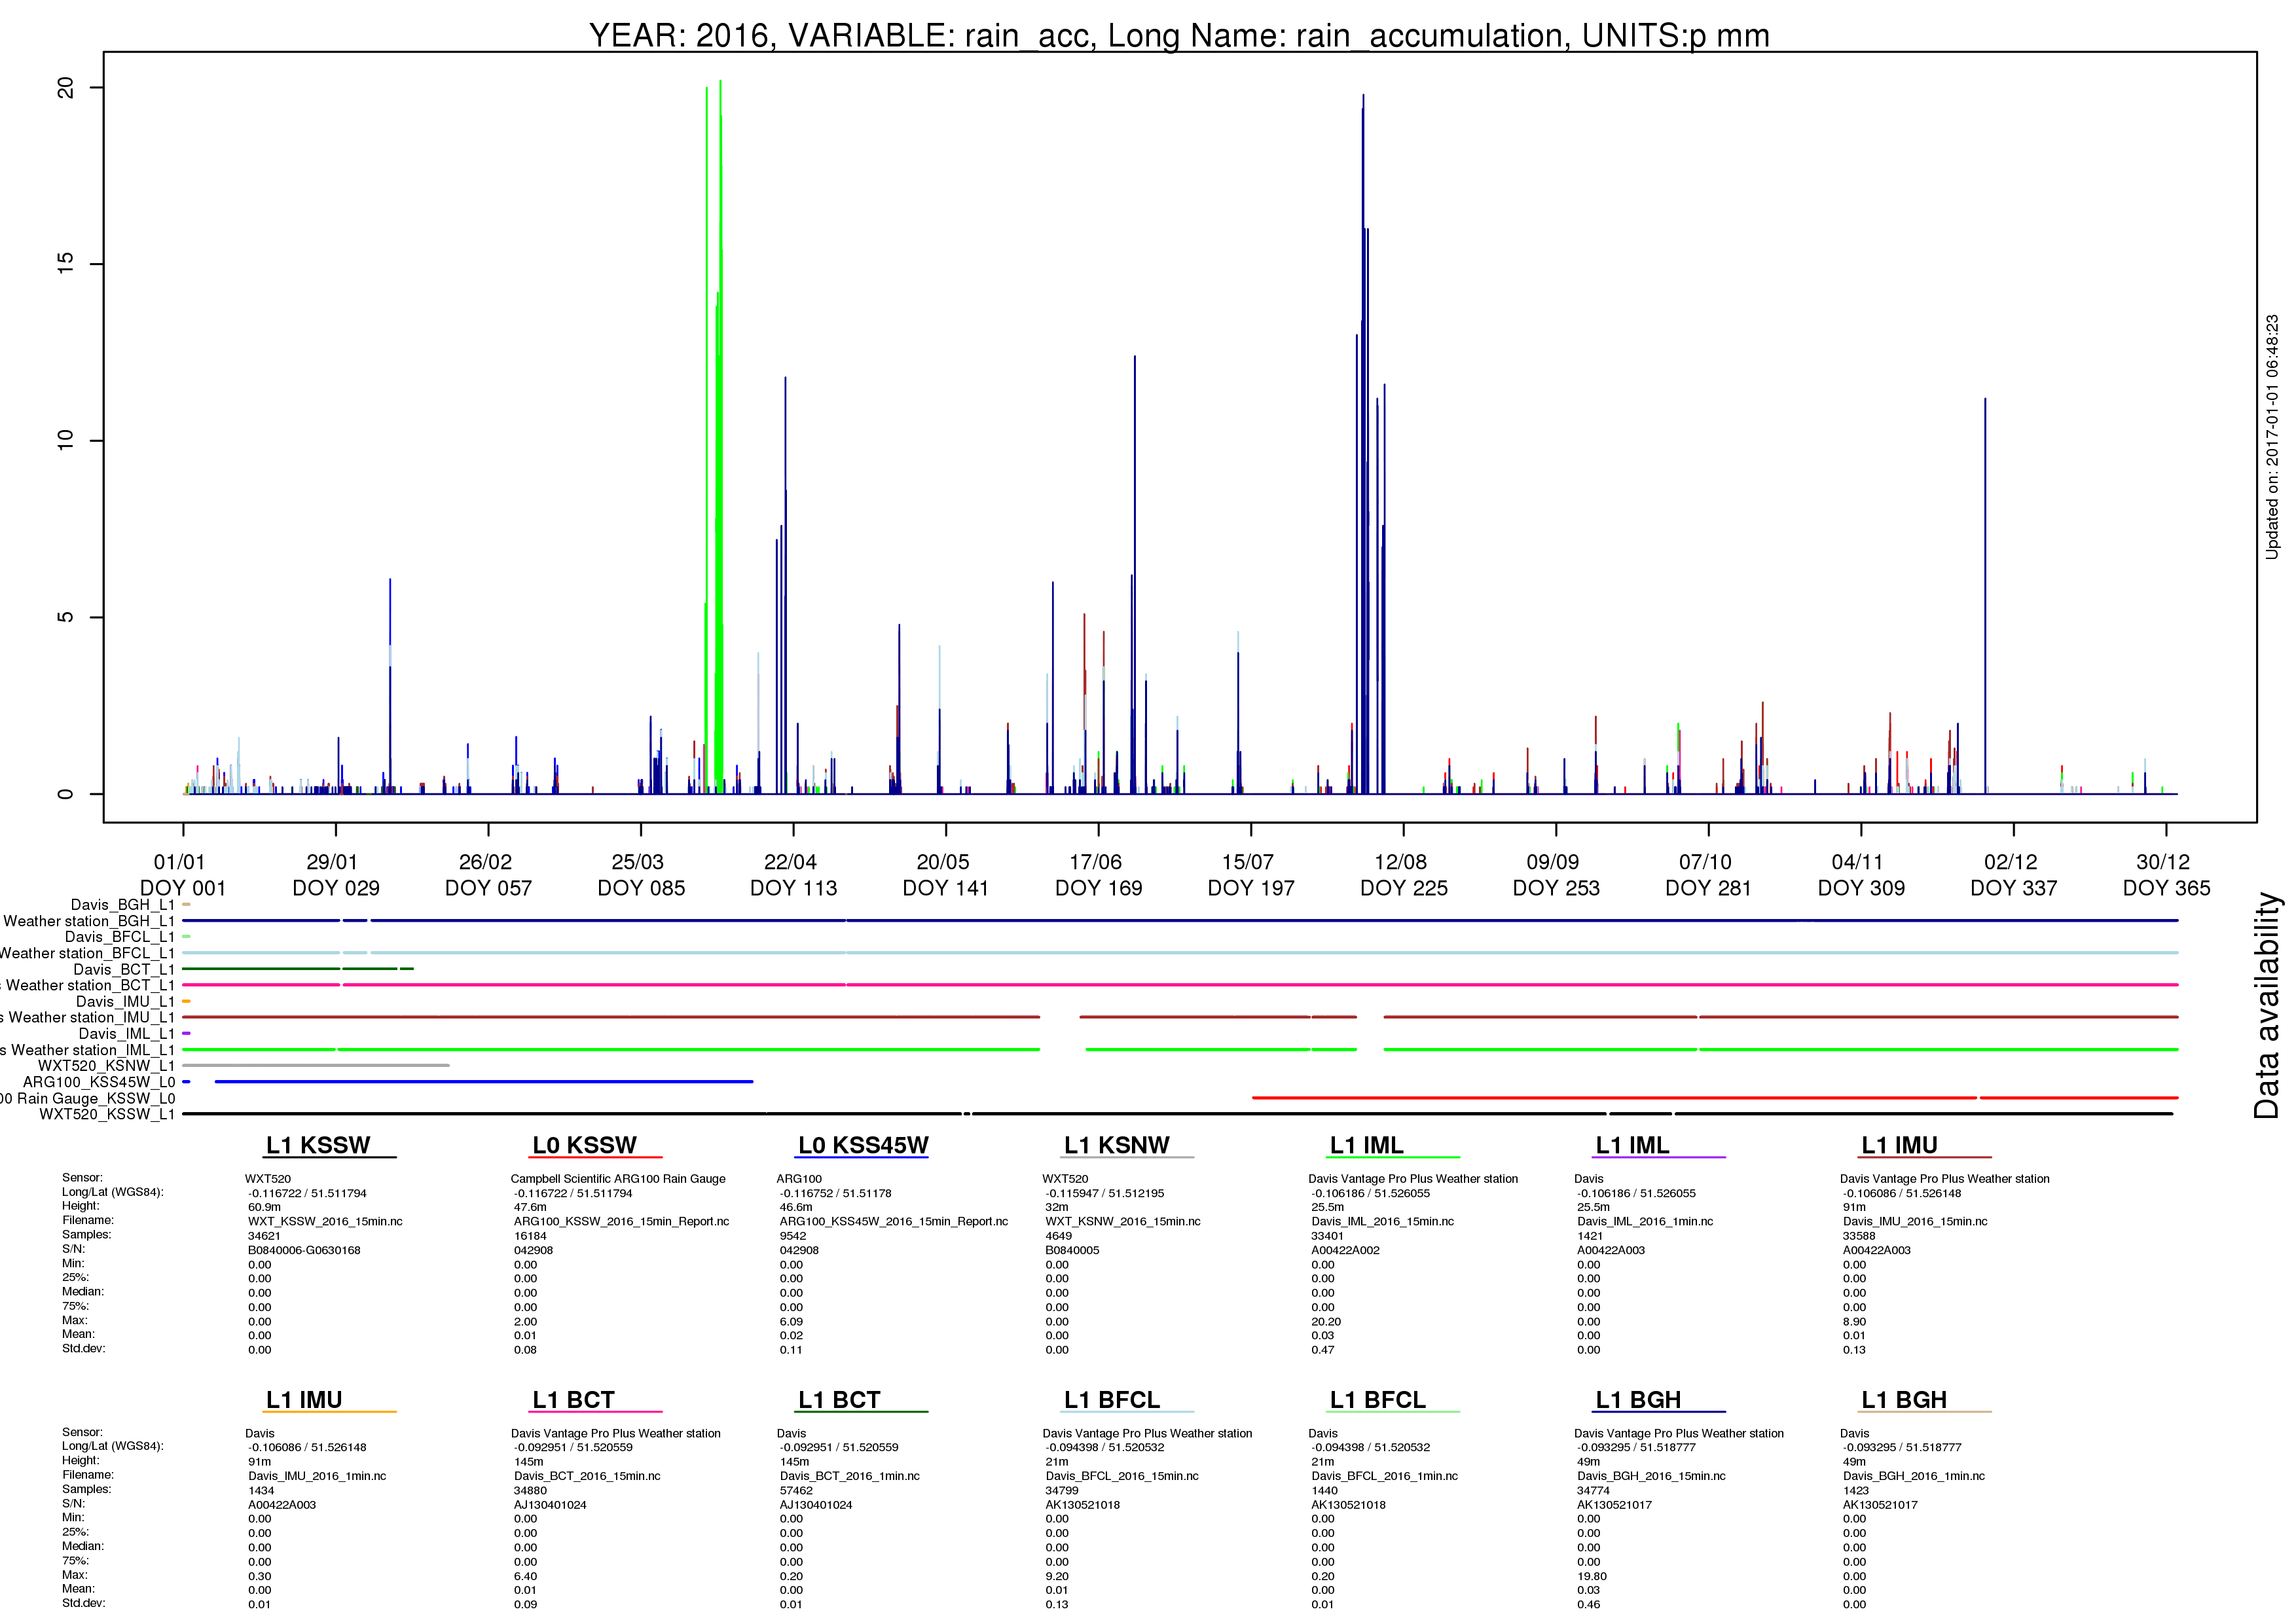
Task: Select serial number 'B0840005'
Action: [x=1072, y=1251]
